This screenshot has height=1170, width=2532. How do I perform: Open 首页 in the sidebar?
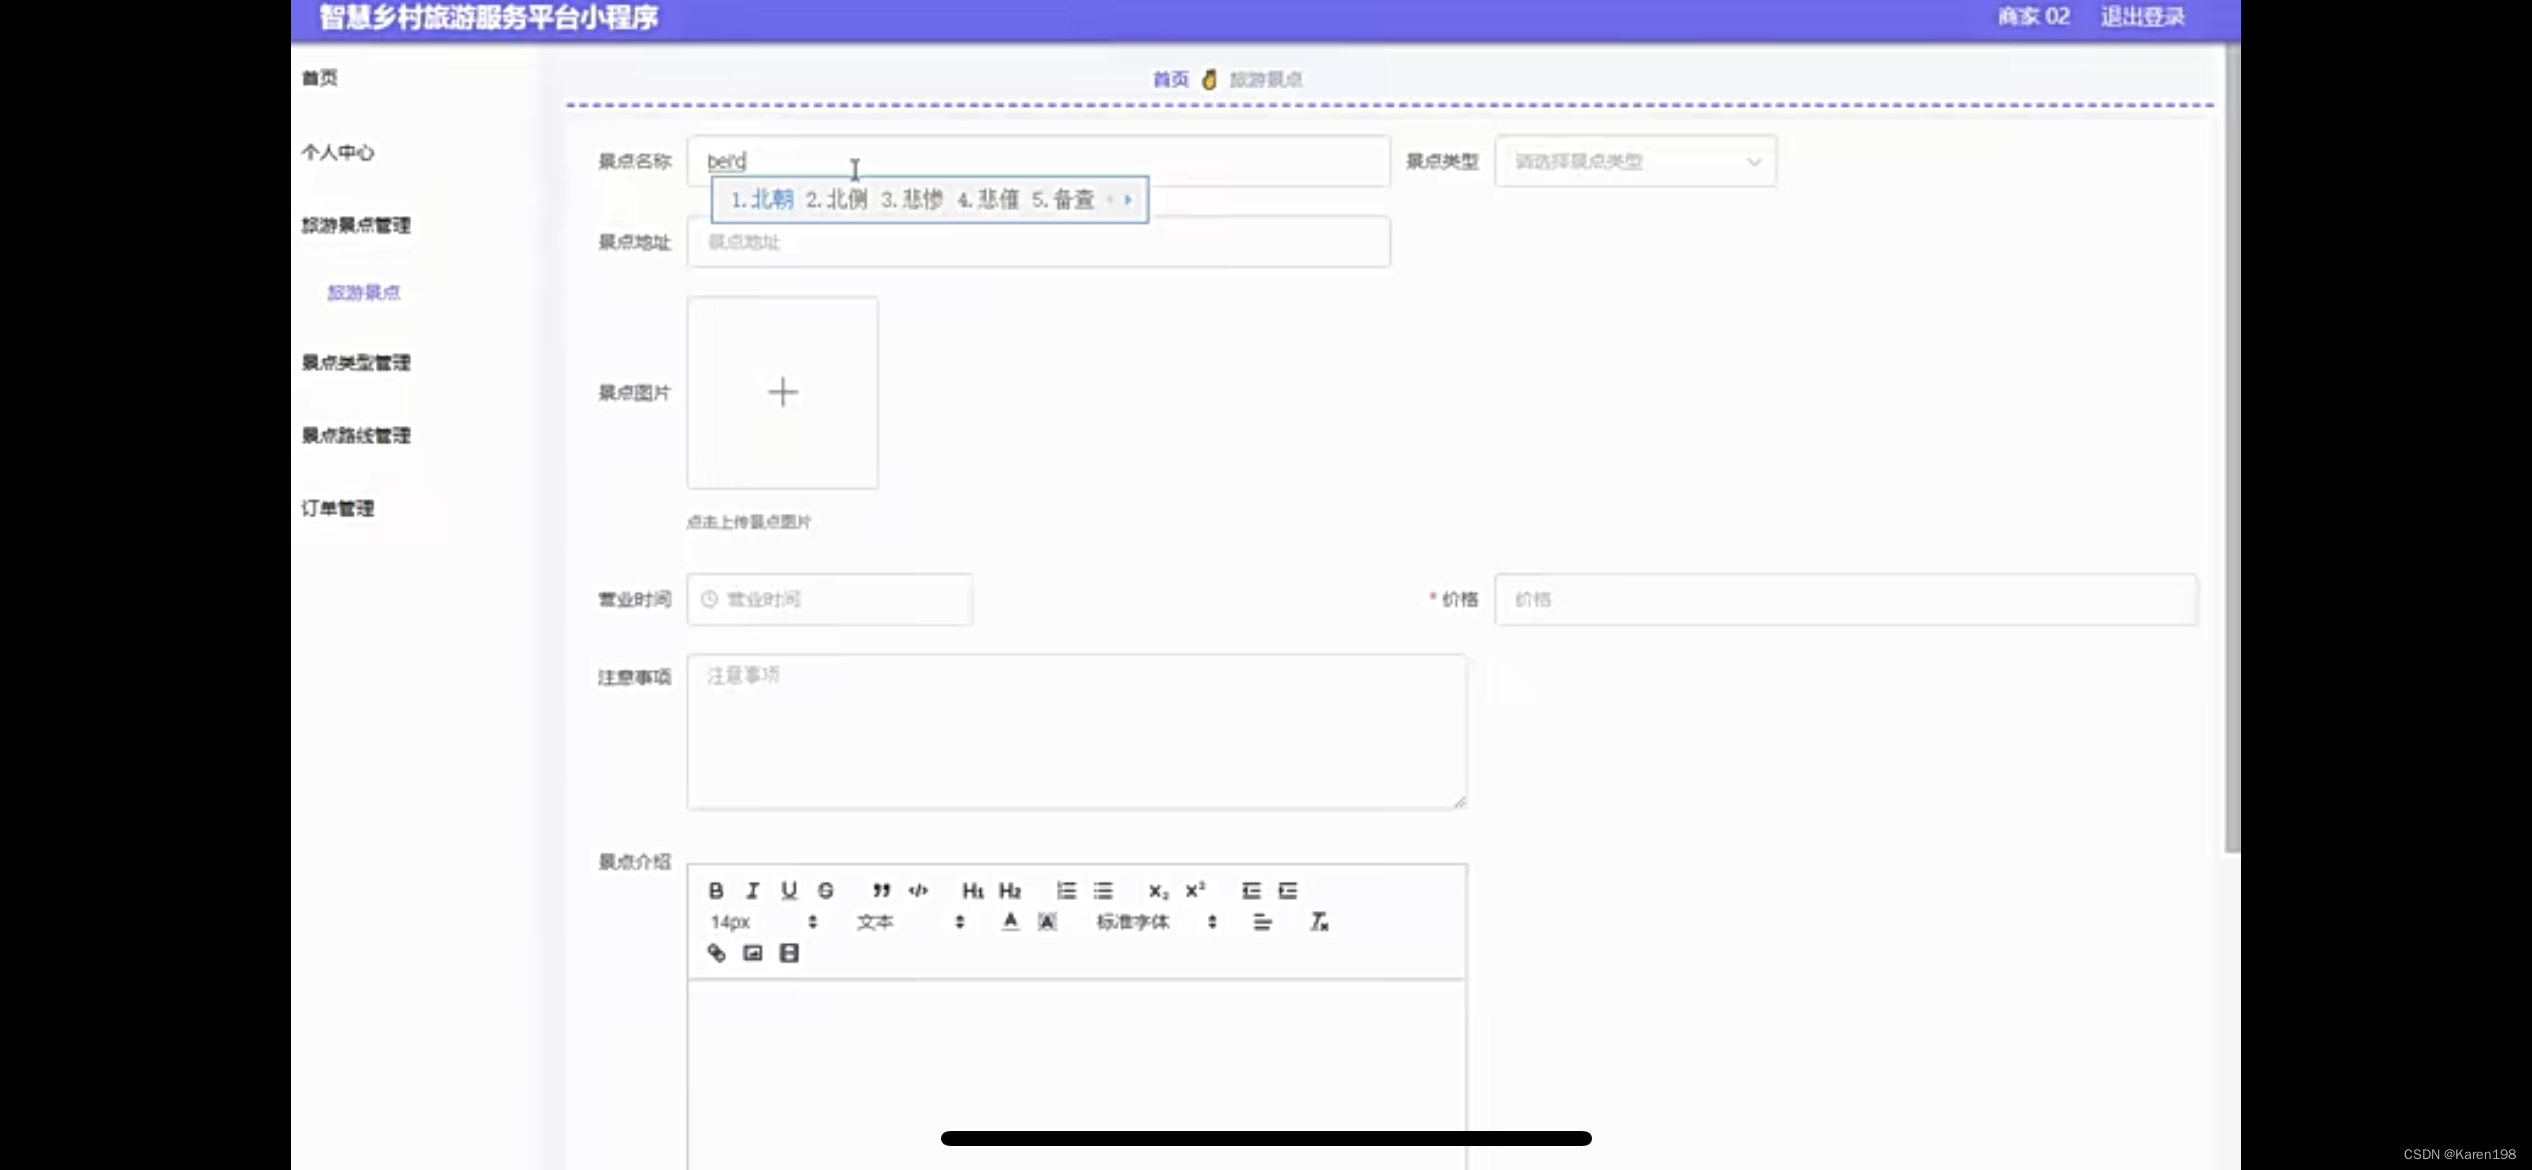[x=320, y=78]
